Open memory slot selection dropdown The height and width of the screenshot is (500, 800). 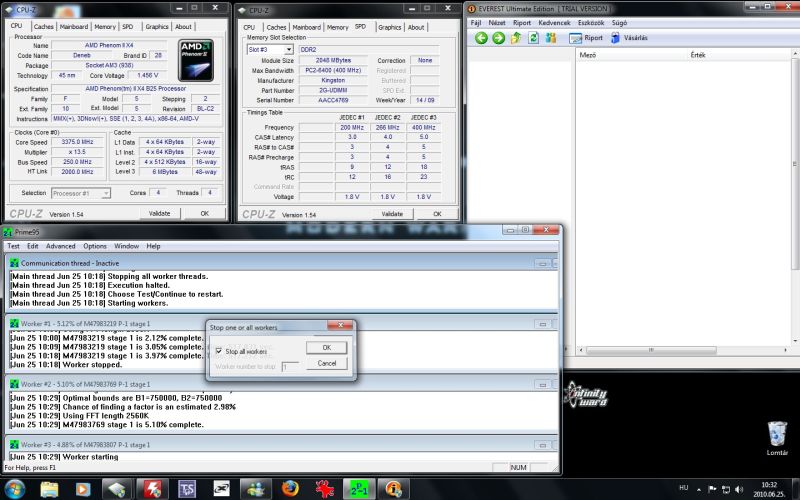[289, 49]
